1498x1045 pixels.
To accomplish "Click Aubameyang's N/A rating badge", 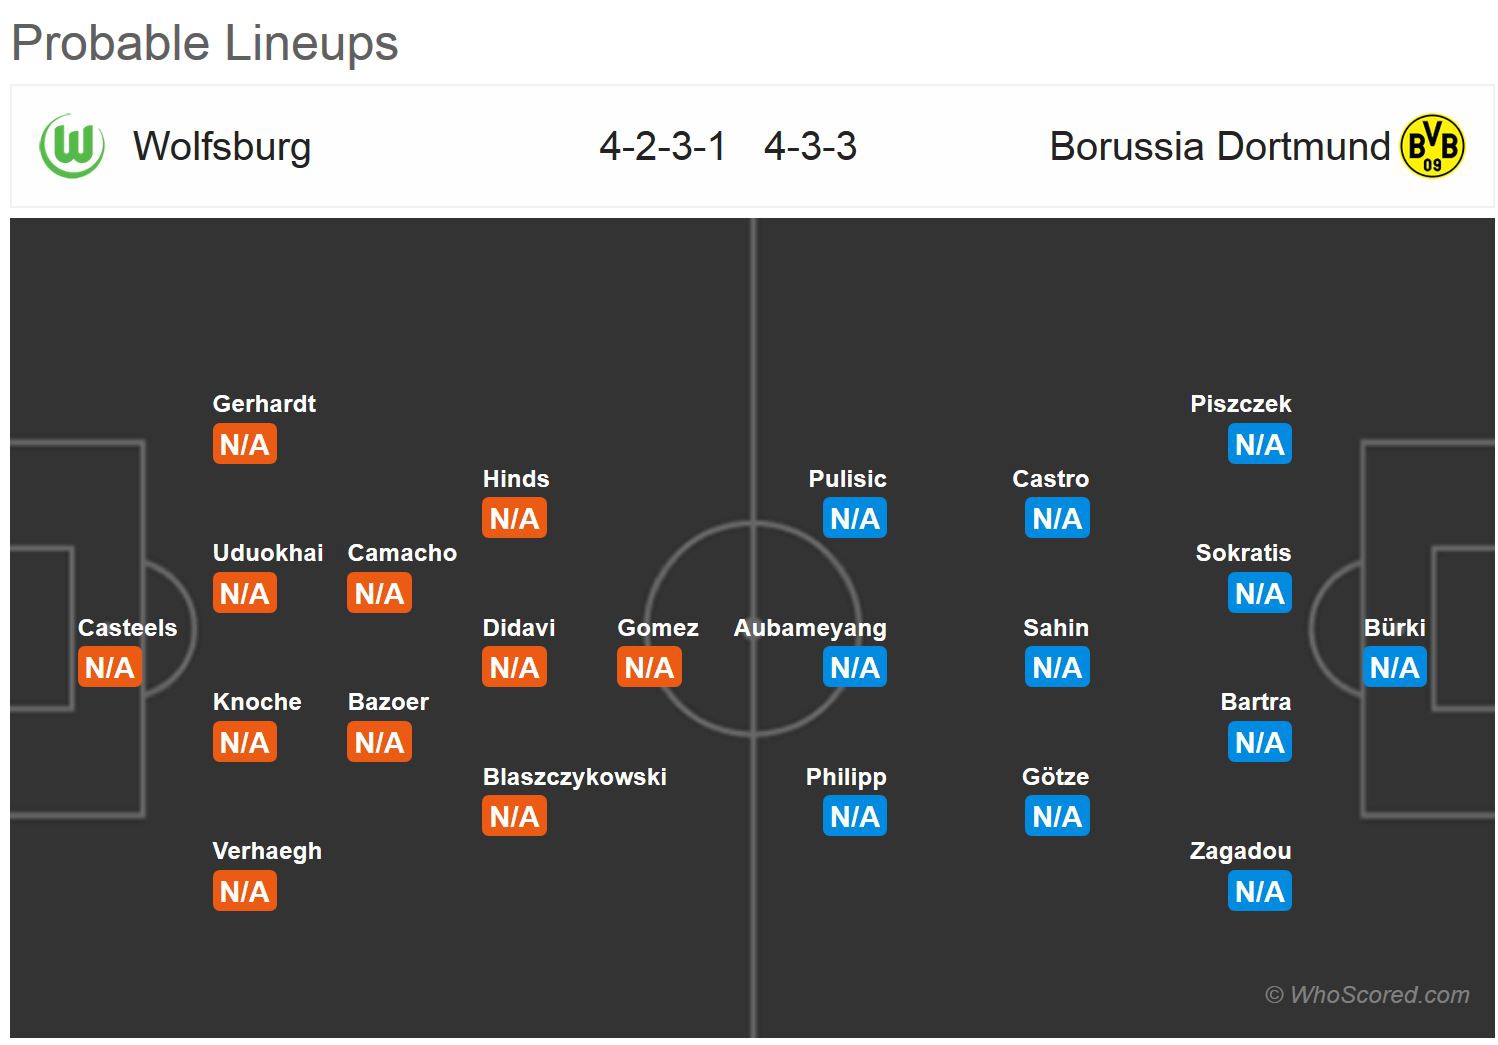I will pos(855,668).
